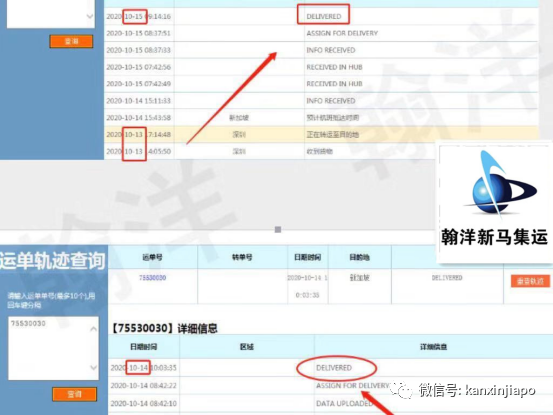Click the 请输入运单单号 instruction text
Image resolution: width=553 pixels, height=415 pixels.
point(51,300)
